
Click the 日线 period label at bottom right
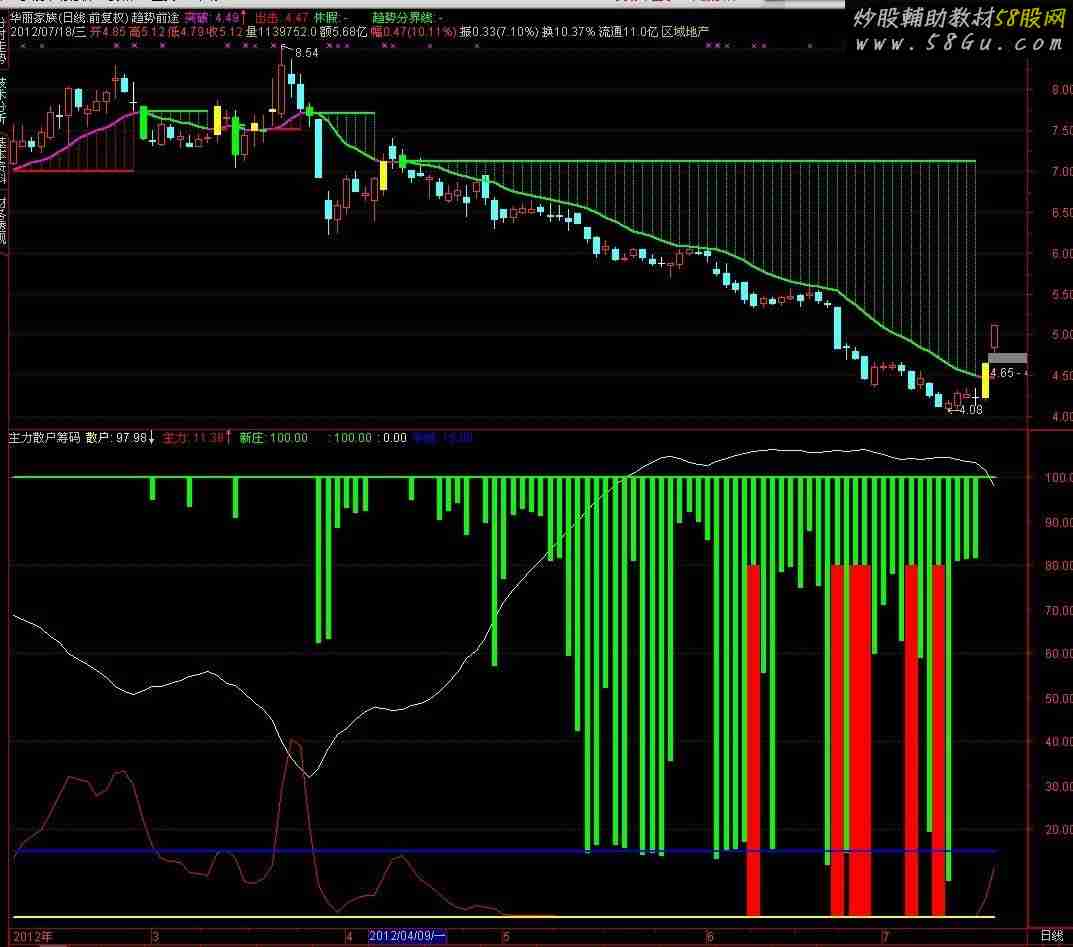pos(1051,936)
